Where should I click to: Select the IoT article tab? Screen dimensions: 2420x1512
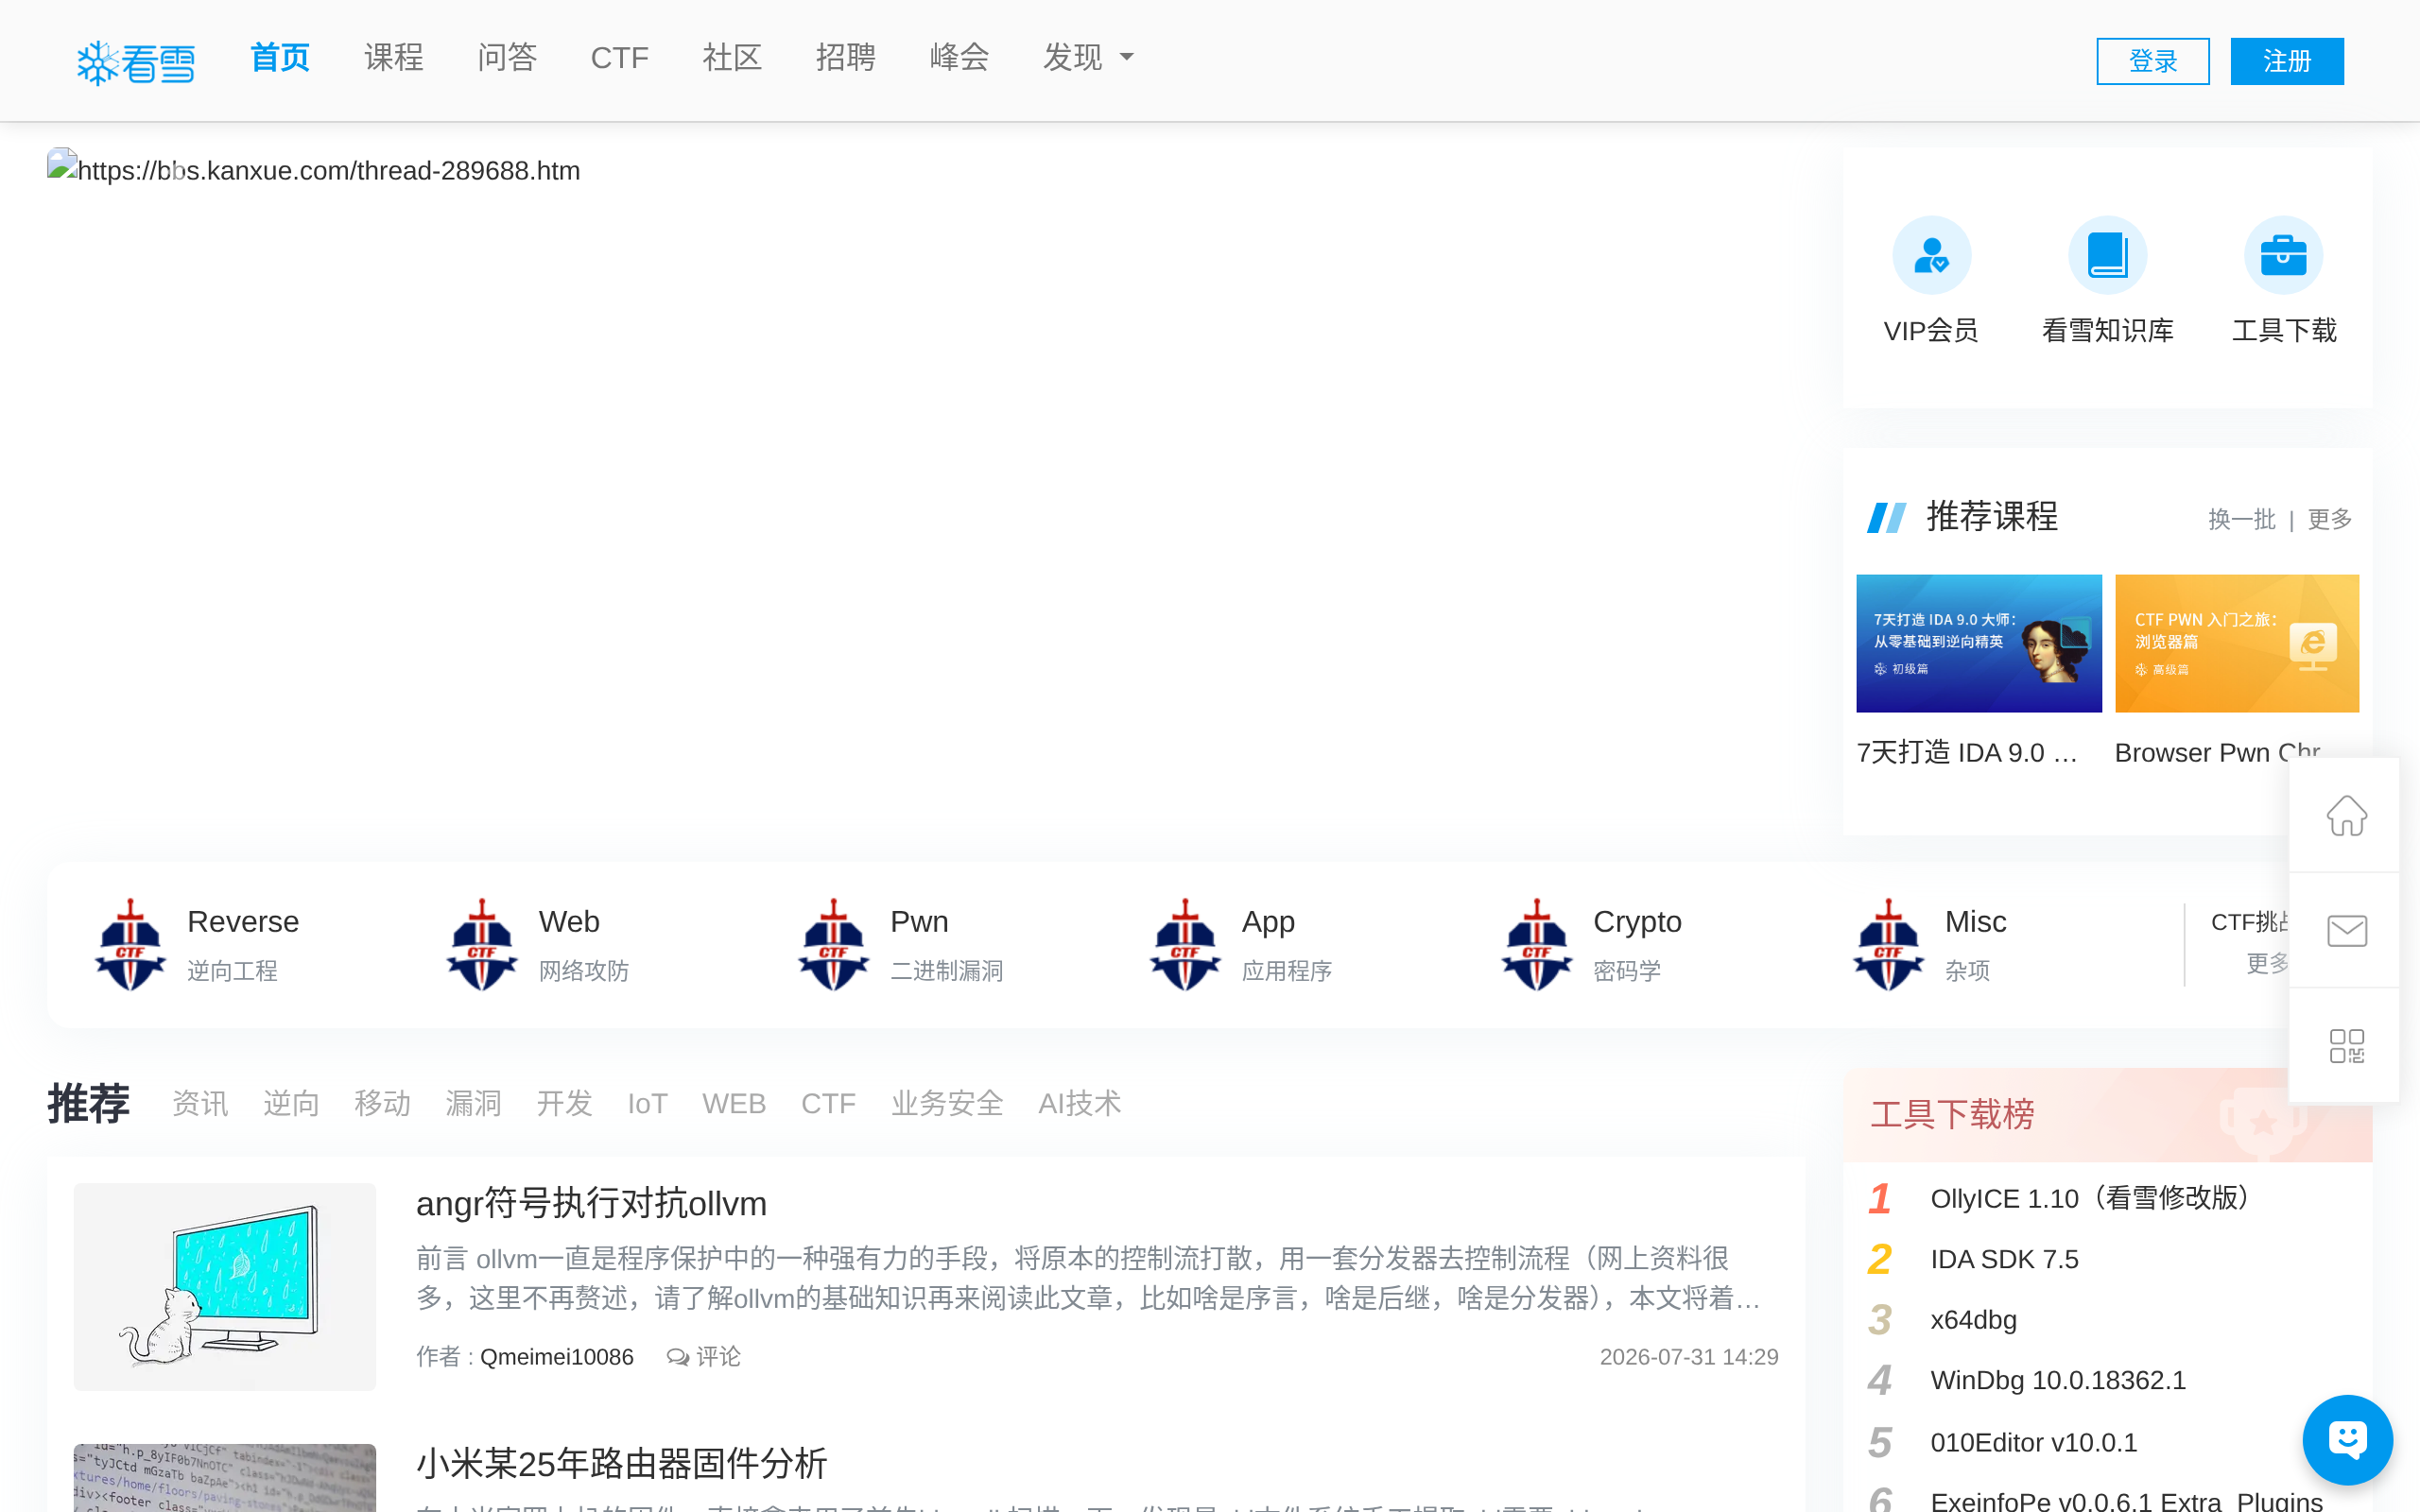click(x=647, y=1104)
